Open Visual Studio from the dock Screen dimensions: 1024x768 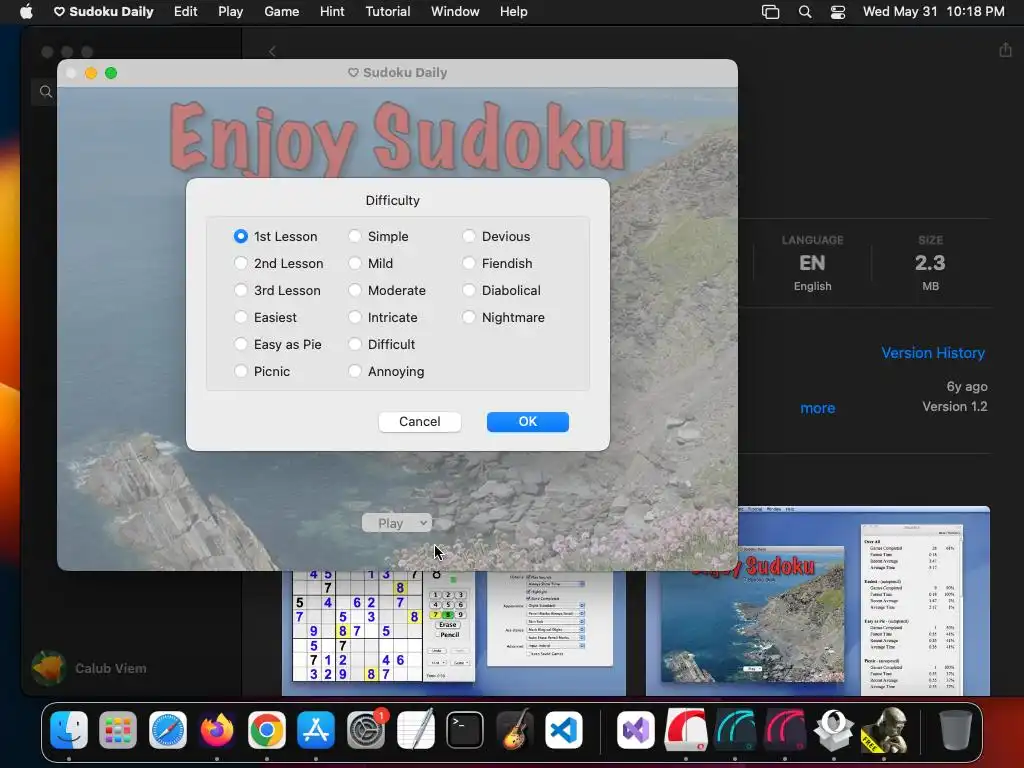[x=636, y=729]
